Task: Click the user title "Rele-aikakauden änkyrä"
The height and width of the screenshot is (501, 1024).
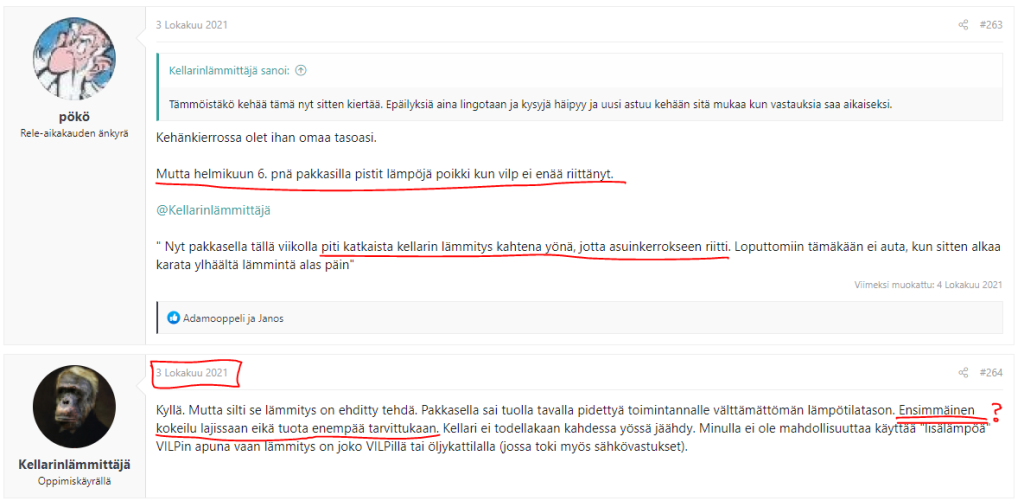Action: click(x=75, y=134)
